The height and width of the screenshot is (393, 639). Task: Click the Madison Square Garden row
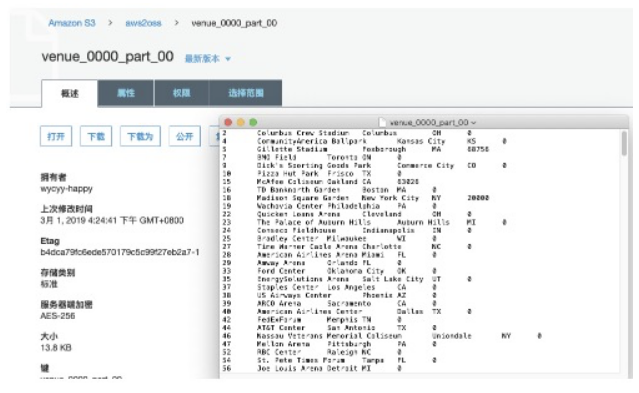[355, 198]
